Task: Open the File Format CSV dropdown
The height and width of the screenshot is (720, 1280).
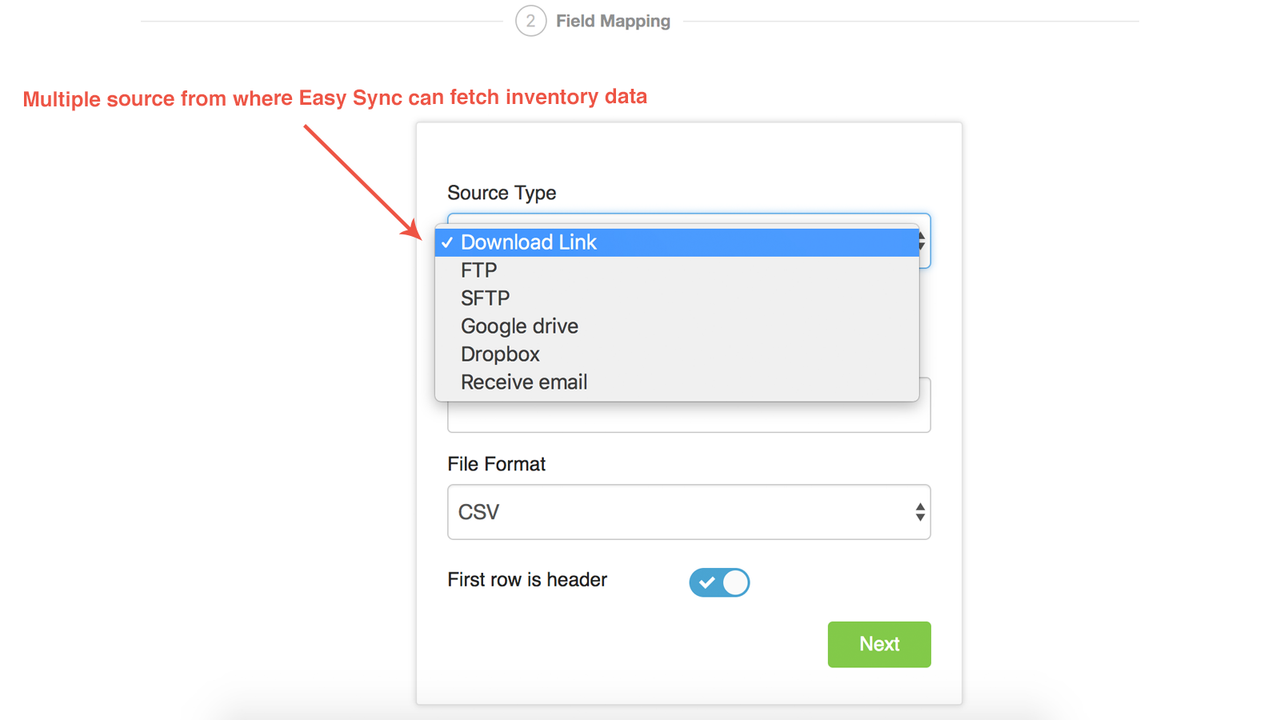Action: [x=689, y=512]
